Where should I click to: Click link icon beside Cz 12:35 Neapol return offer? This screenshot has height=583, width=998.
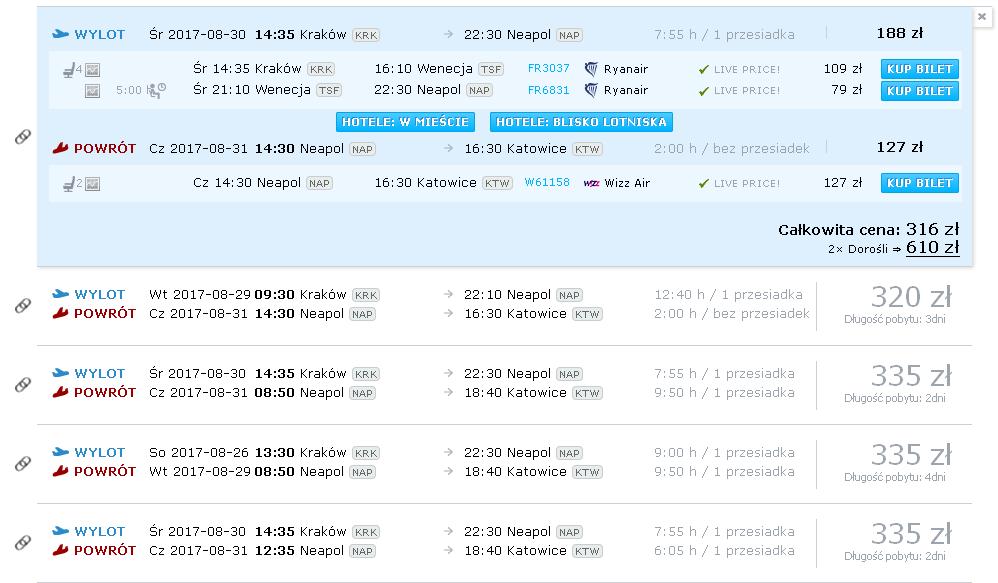click(x=23, y=542)
